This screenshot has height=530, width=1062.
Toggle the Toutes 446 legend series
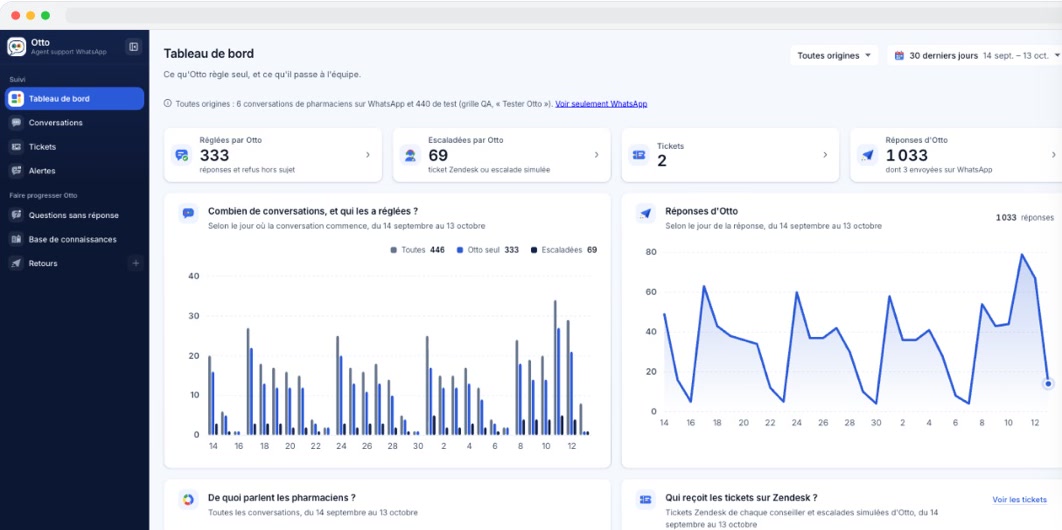coord(417,250)
